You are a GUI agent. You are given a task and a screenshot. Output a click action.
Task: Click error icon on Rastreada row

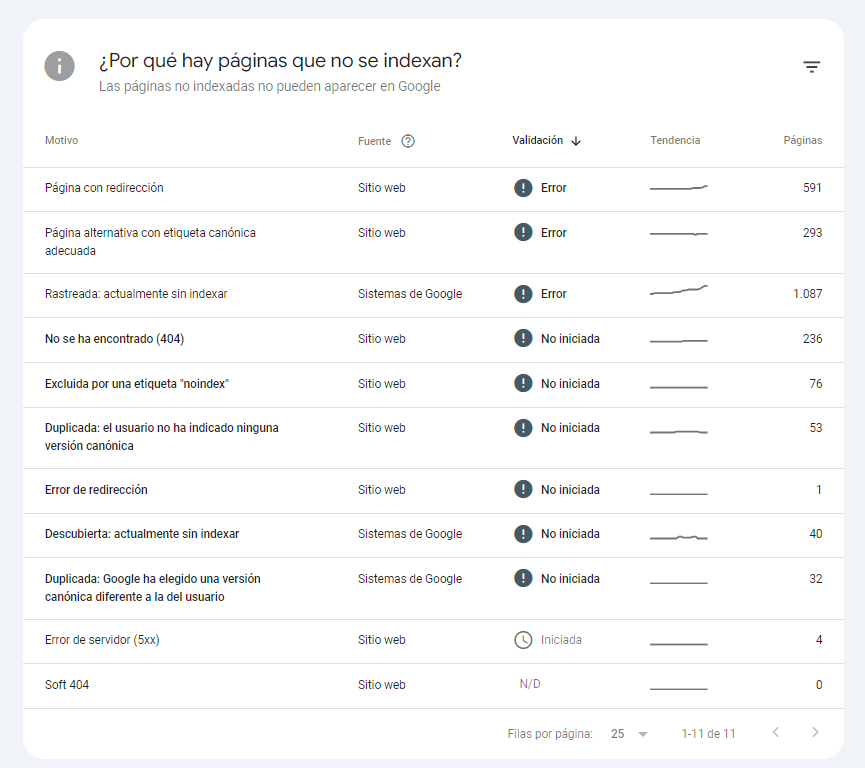pyautogui.click(x=523, y=294)
